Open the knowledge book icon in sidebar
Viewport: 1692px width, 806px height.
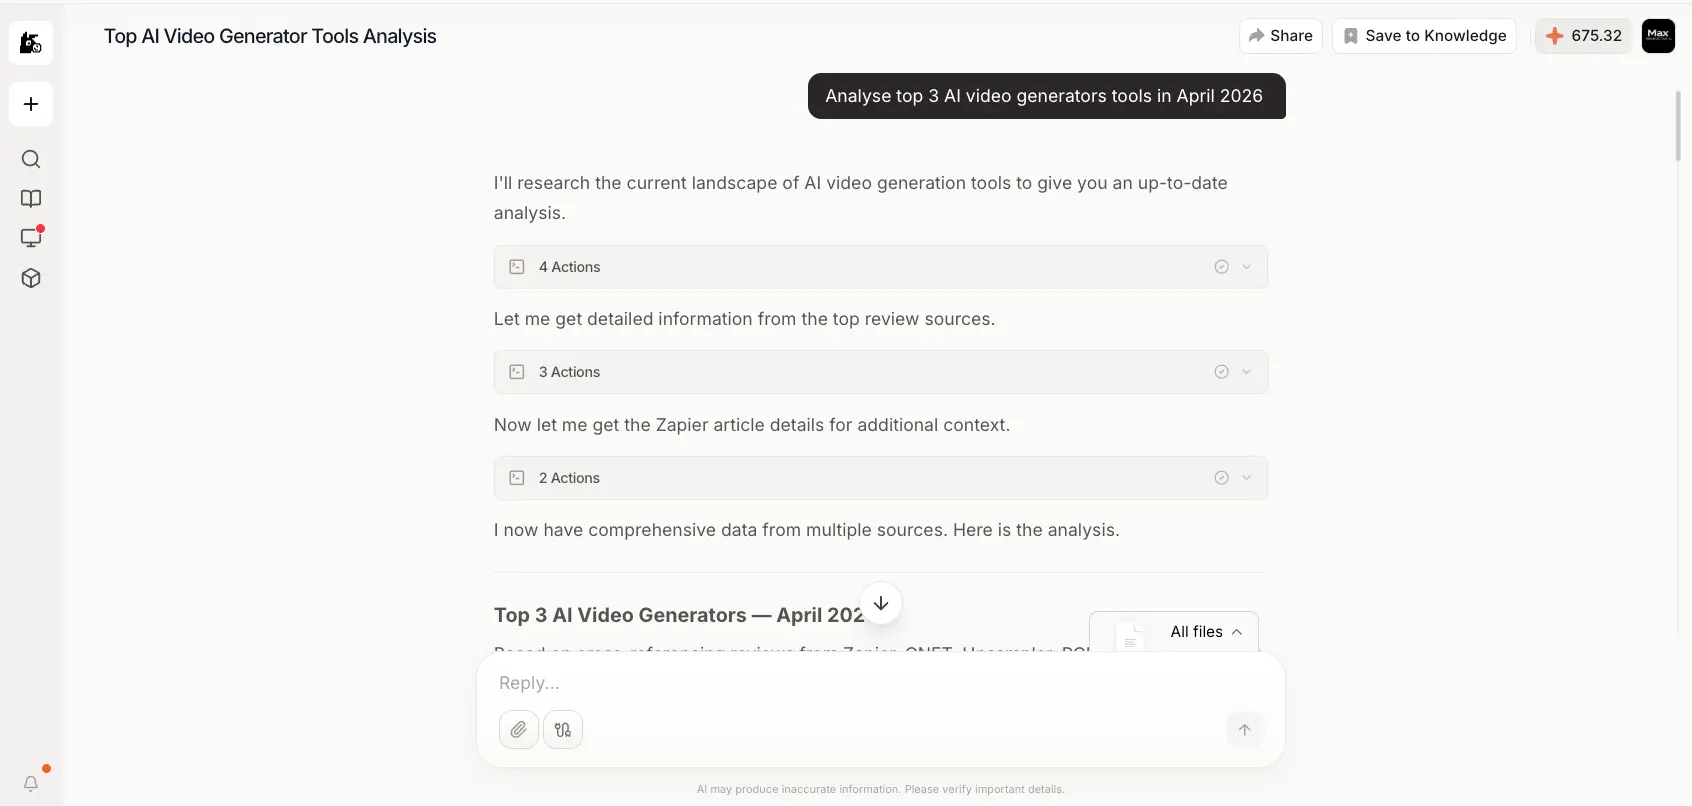coord(31,198)
